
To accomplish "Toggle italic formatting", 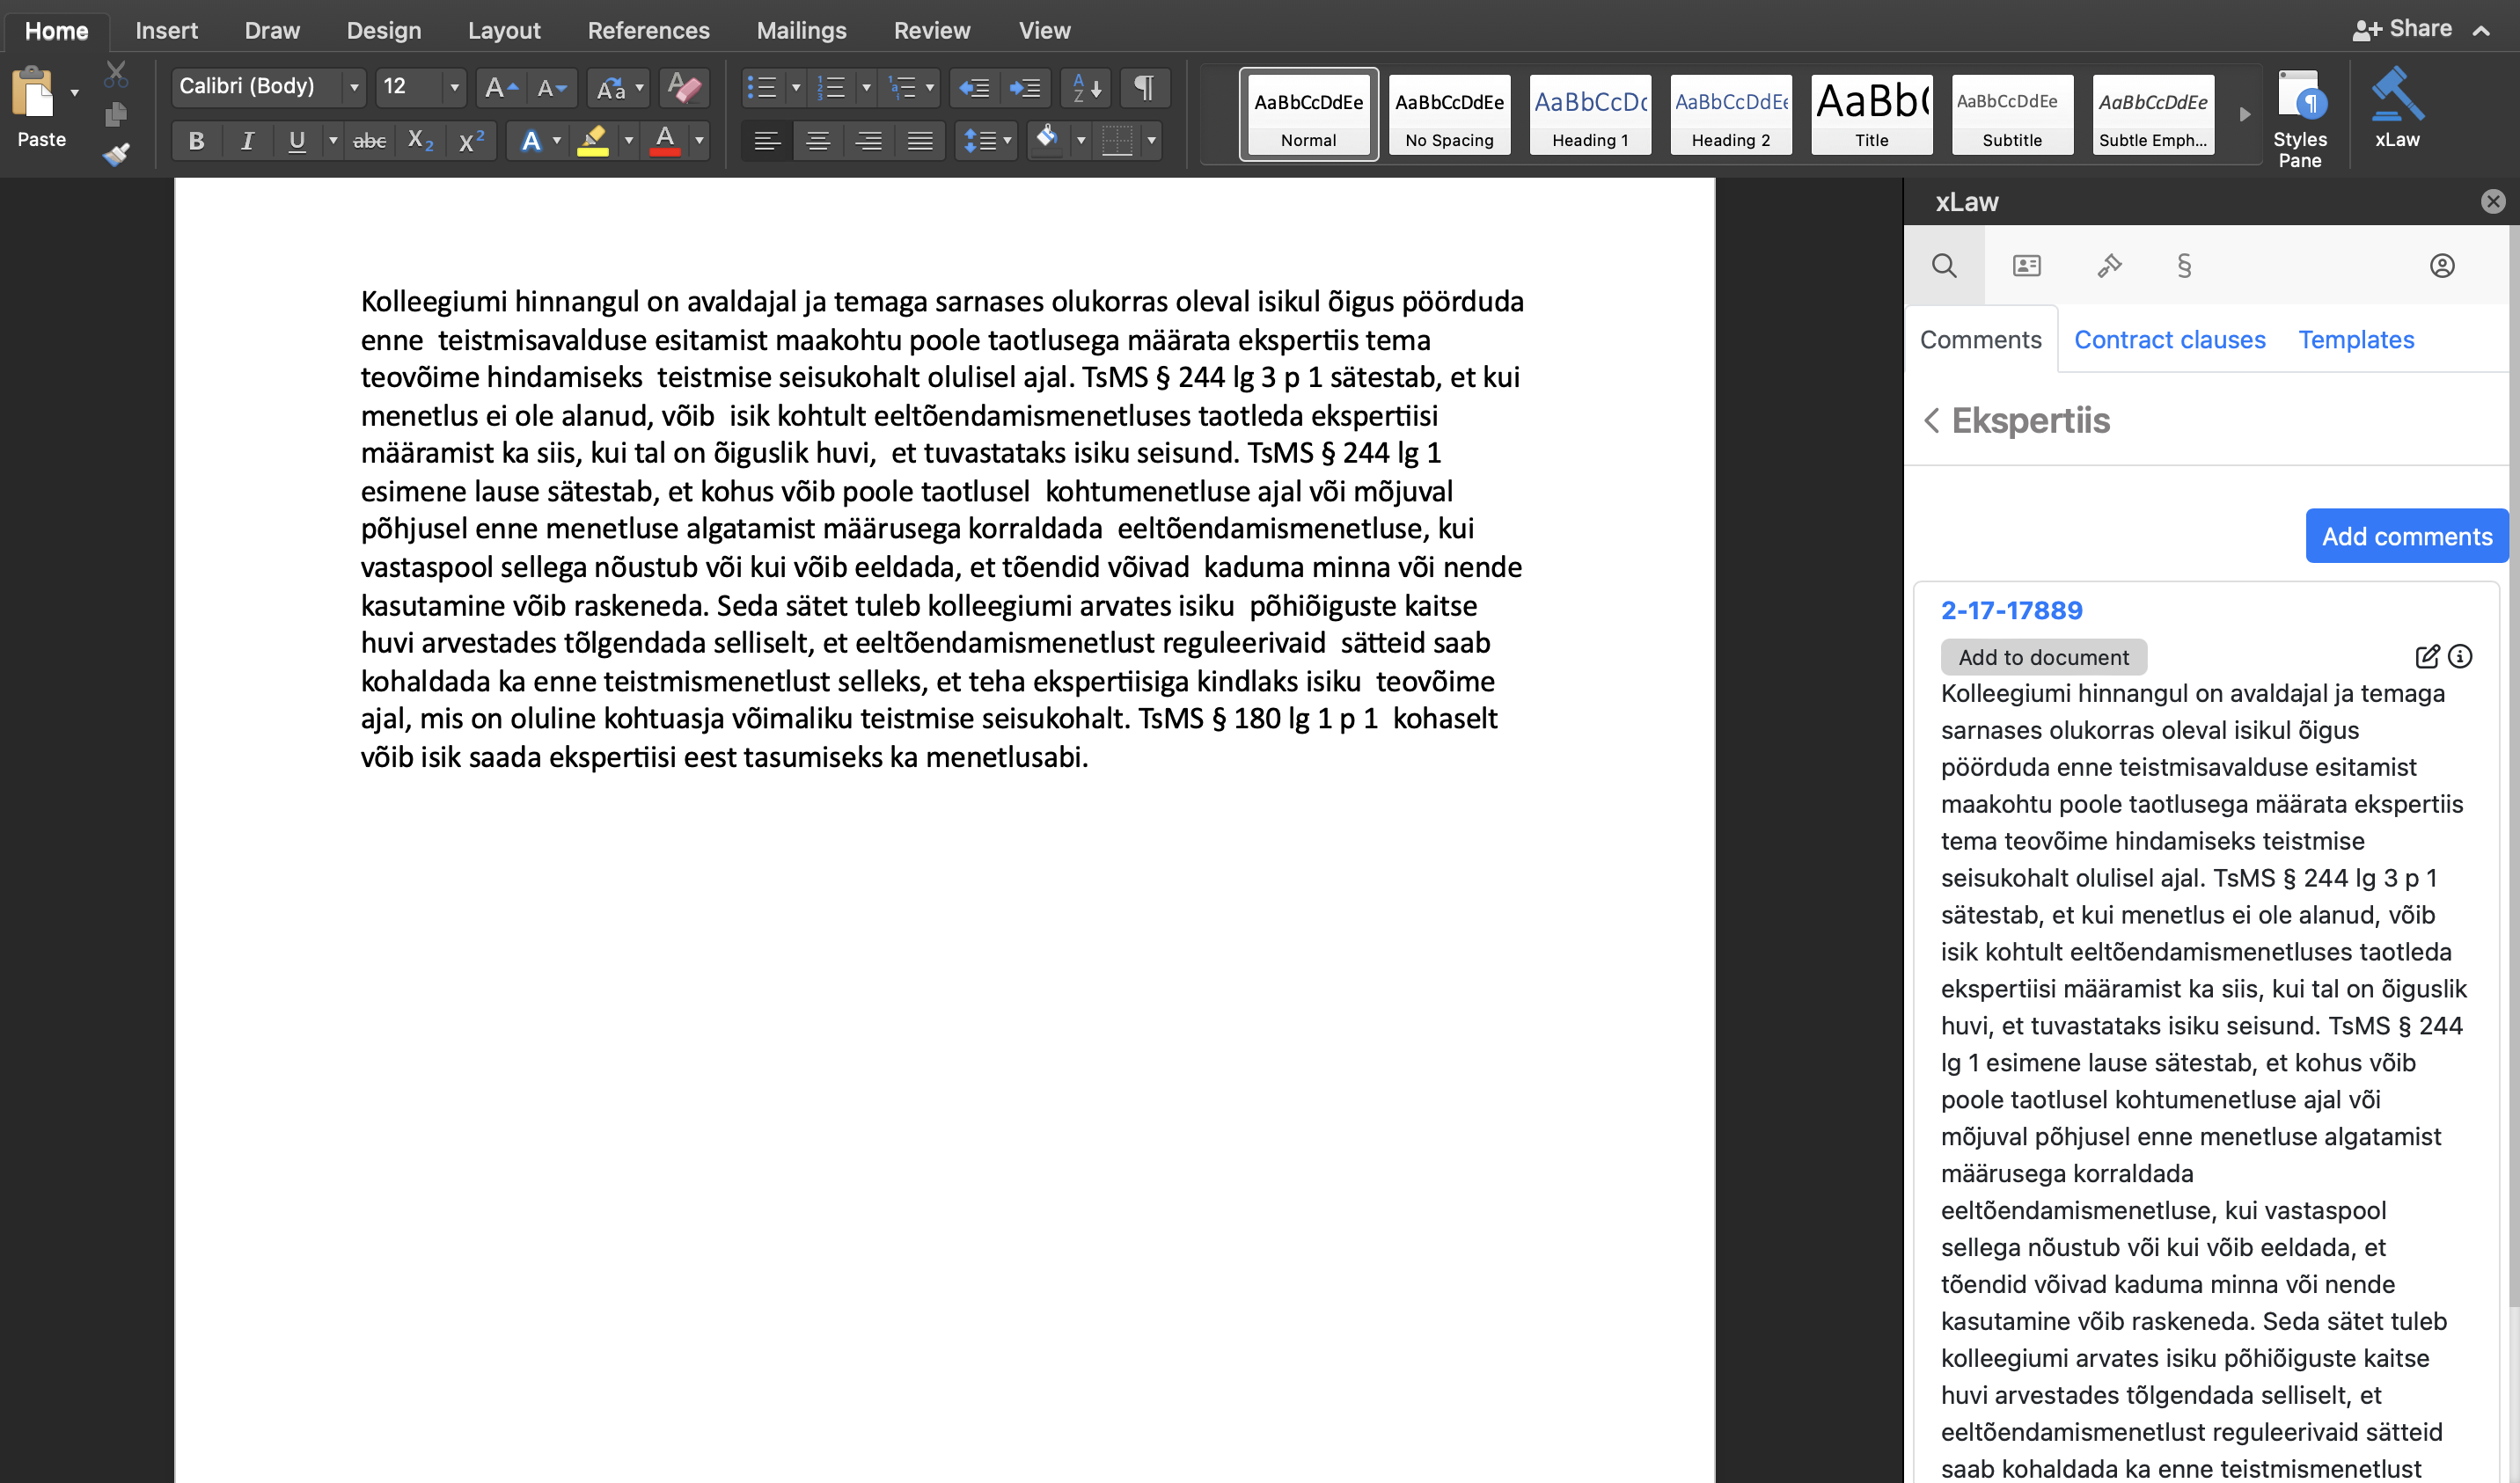I will (x=247, y=141).
